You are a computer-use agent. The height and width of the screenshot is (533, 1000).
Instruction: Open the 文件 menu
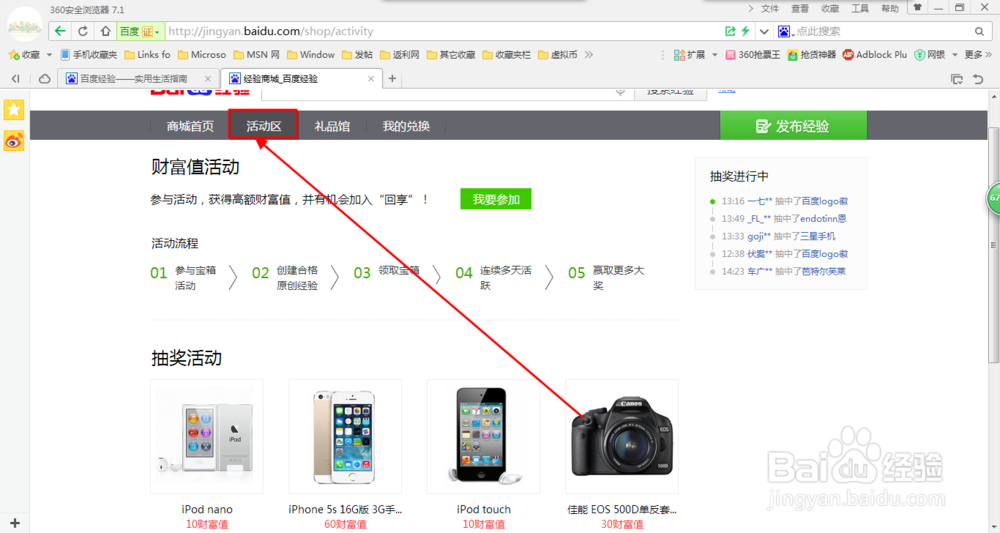[x=770, y=8]
